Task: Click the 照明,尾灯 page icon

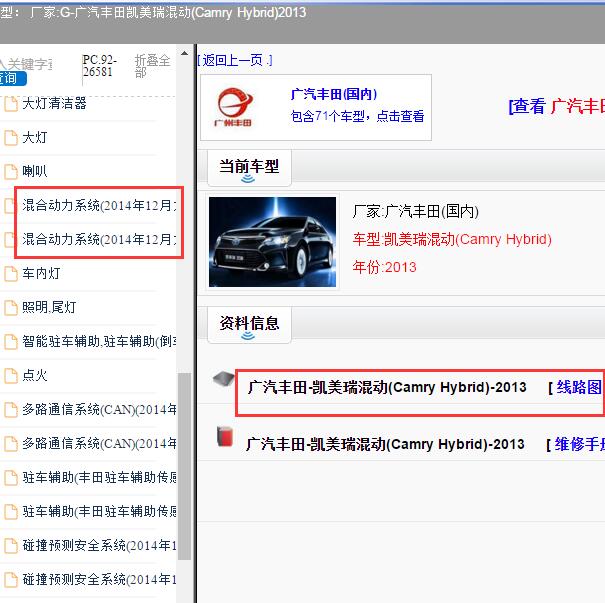Action: coord(11,307)
